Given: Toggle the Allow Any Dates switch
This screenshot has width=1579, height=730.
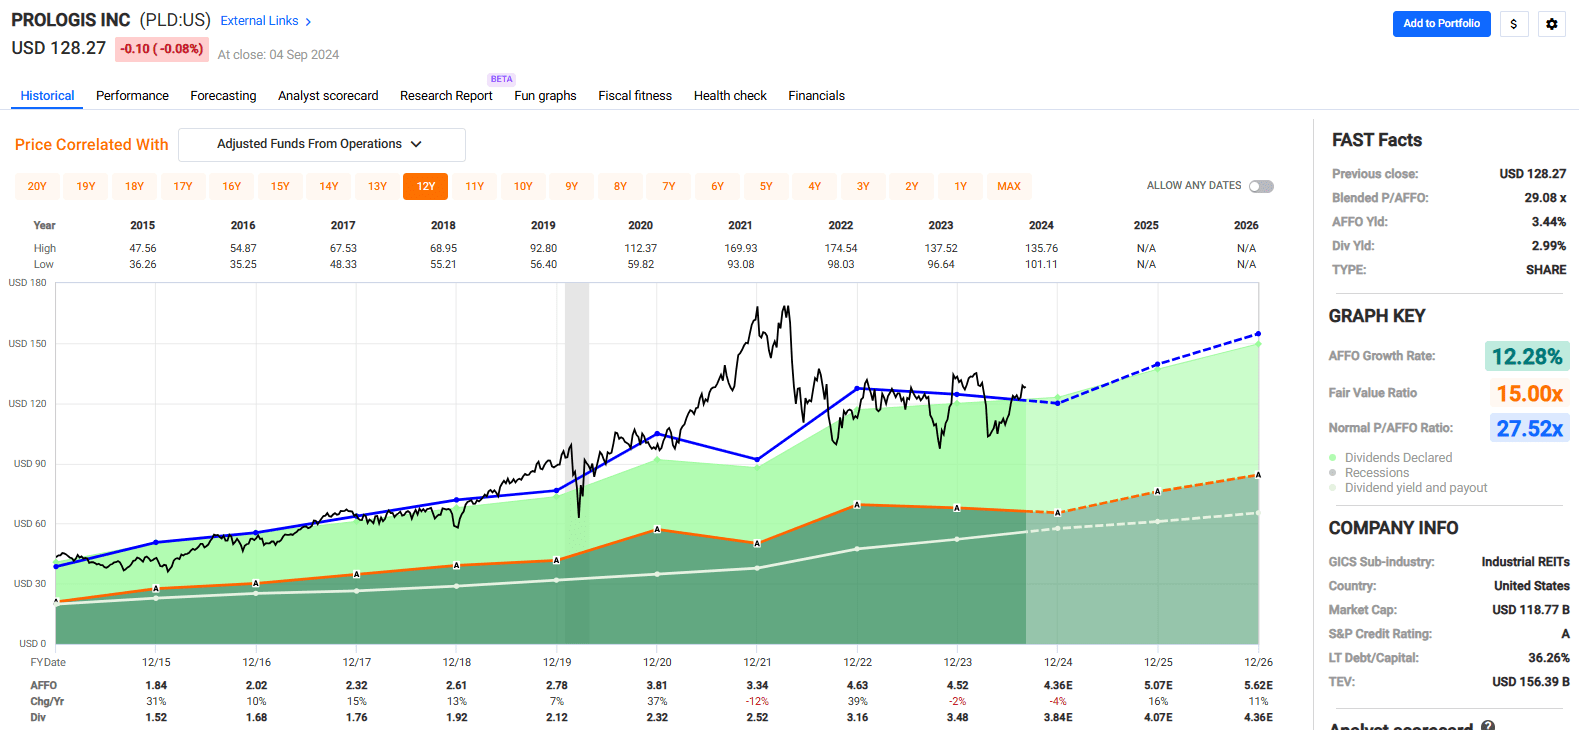Looking at the screenshot, I should point(1262,186).
